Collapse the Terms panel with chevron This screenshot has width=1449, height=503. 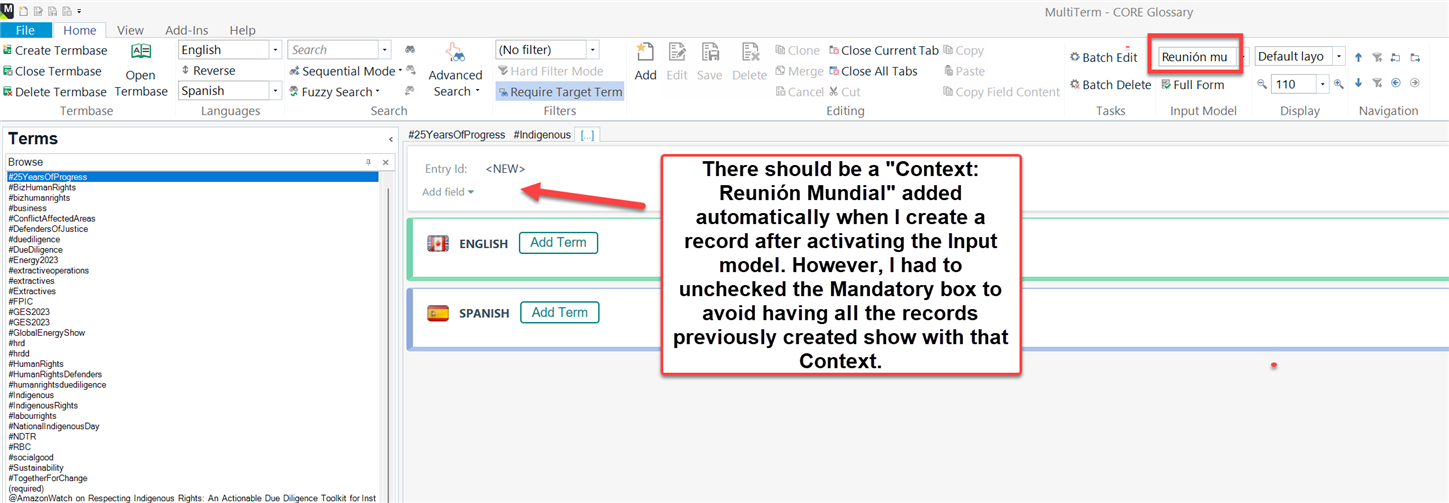click(x=391, y=140)
